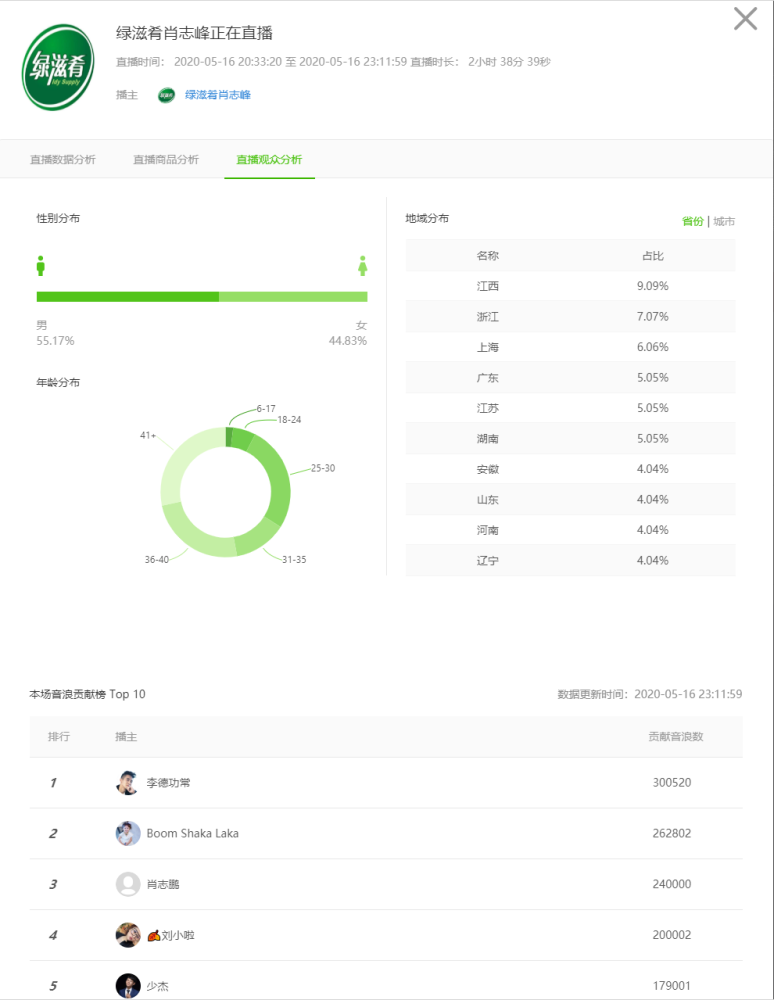Click the 200002 contribution value
774x1000 pixels.
tap(671, 935)
